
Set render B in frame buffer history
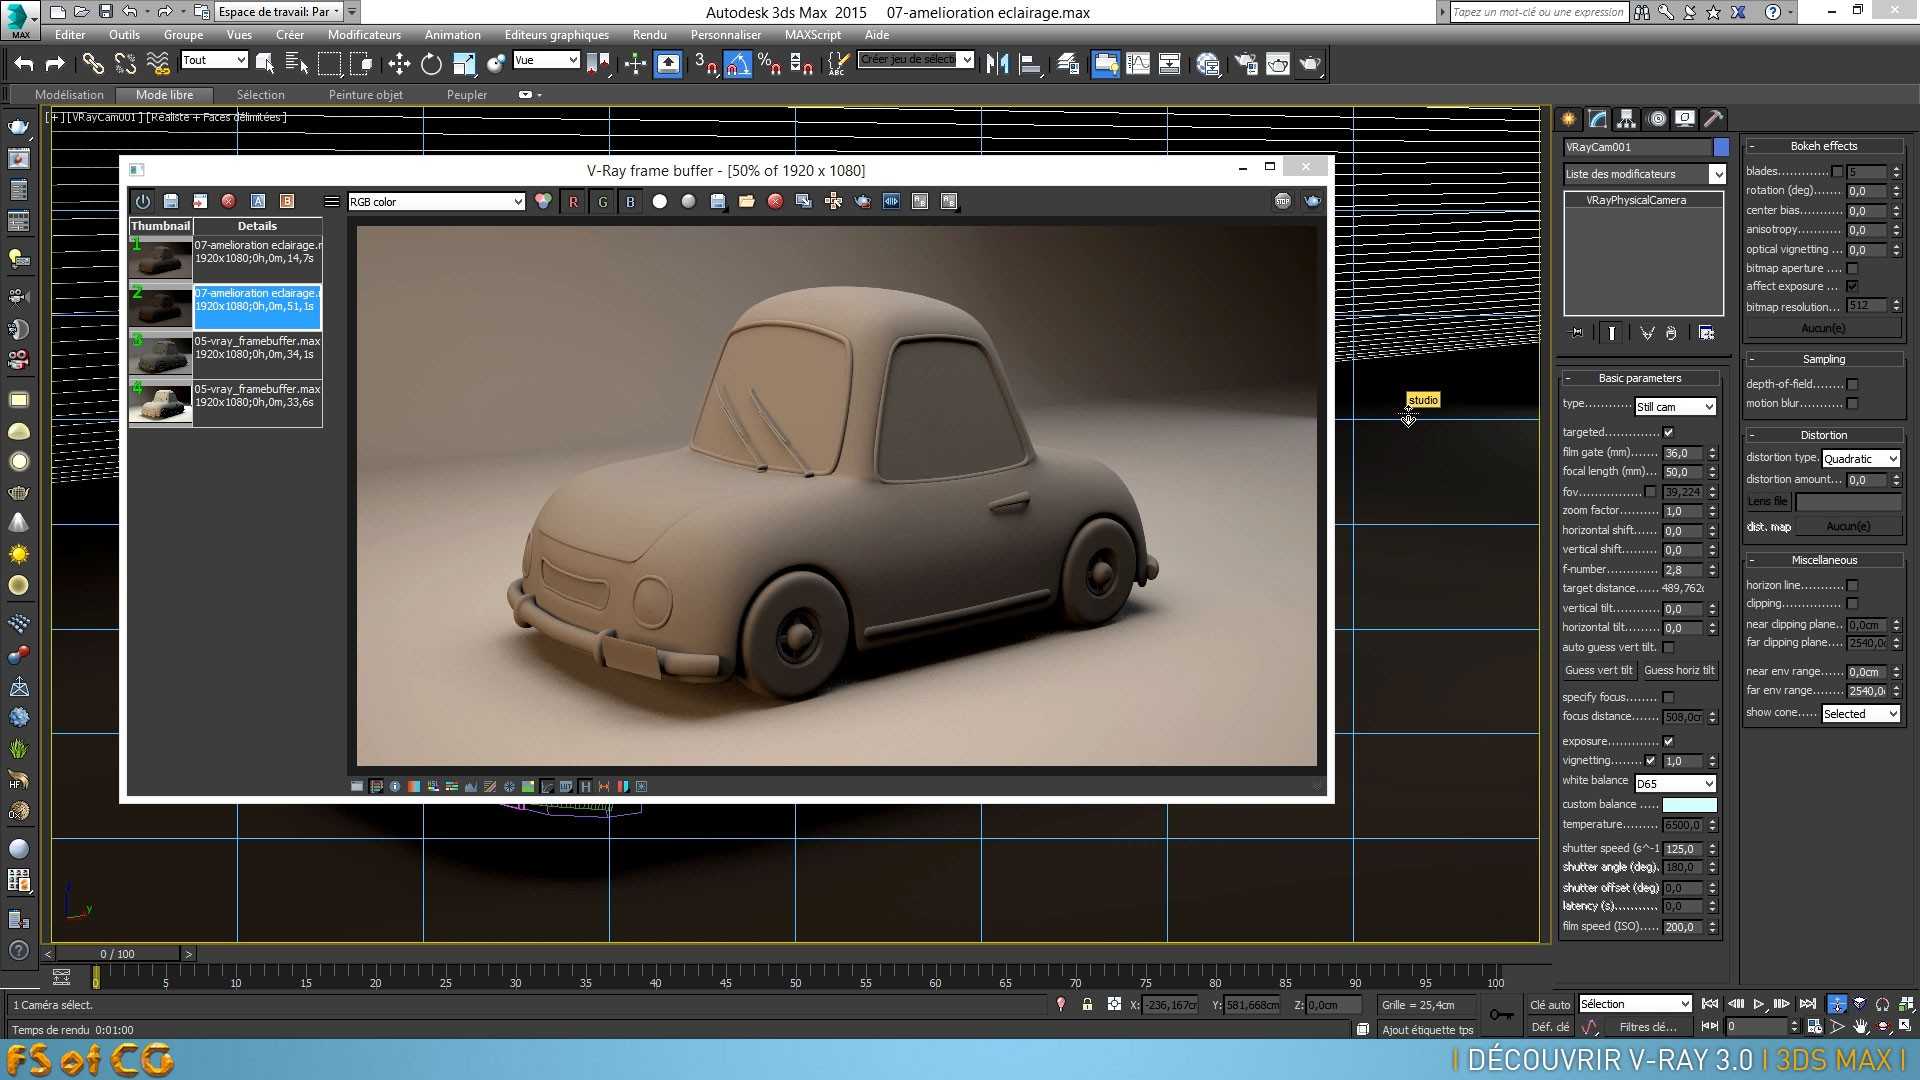(x=287, y=201)
